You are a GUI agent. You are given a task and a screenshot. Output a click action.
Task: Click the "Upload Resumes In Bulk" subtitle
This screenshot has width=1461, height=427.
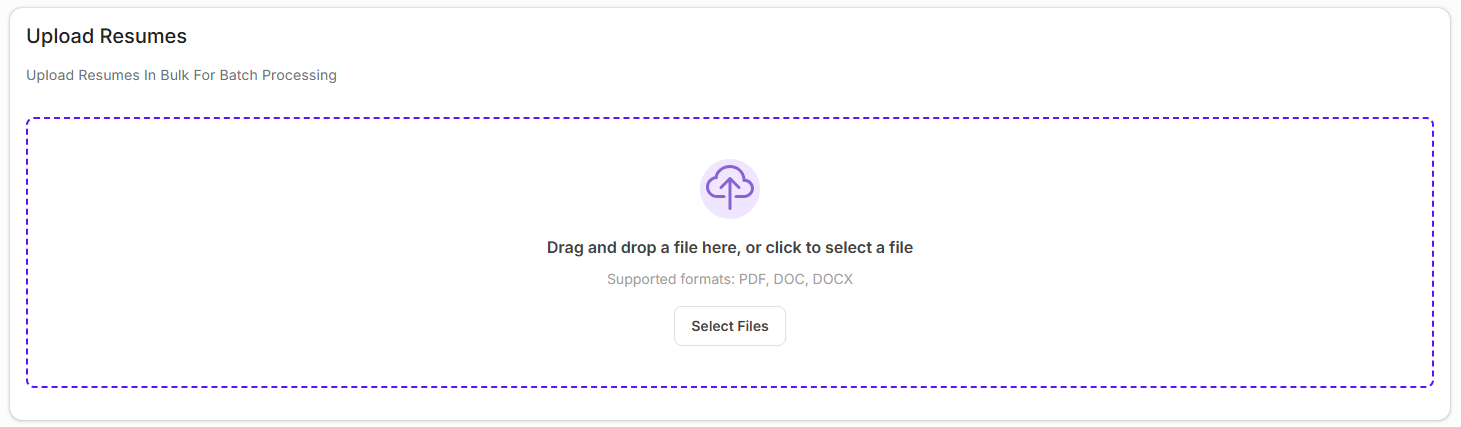tap(181, 75)
